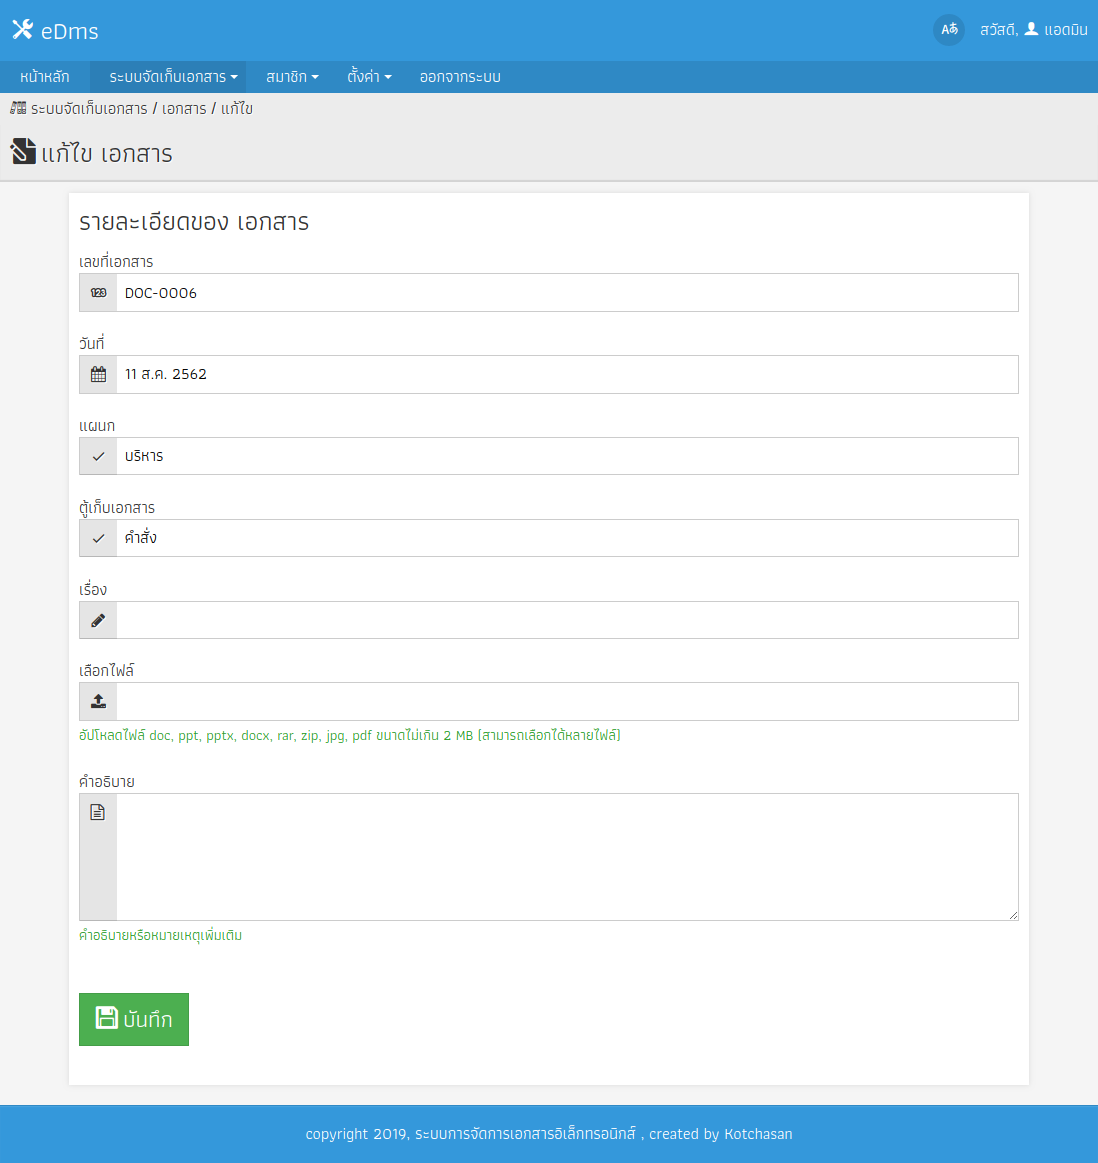1098x1163 pixels.
Task: Open the แผนก department dropdown
Action: [566, 456]
